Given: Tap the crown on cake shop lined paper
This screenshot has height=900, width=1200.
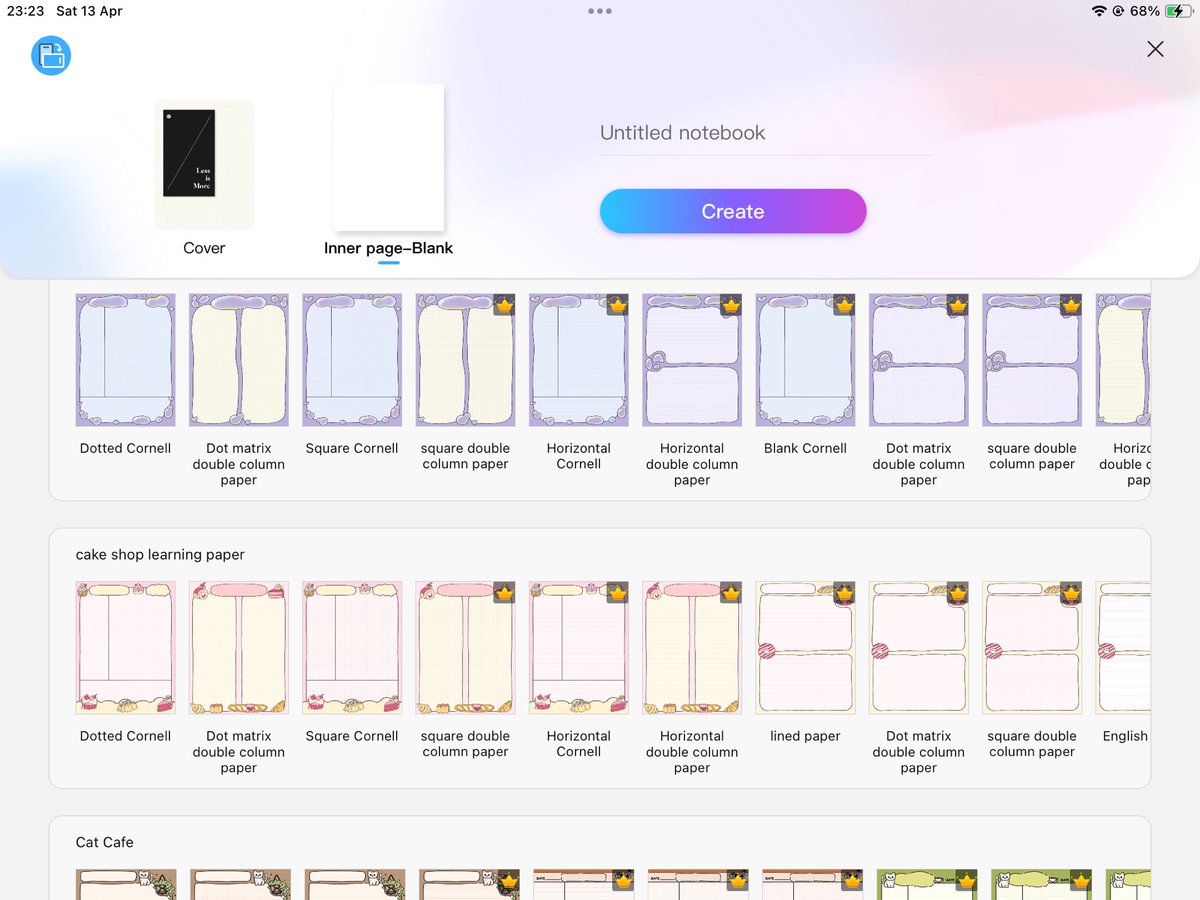Looking at the screenshot, I should point(845,593).
